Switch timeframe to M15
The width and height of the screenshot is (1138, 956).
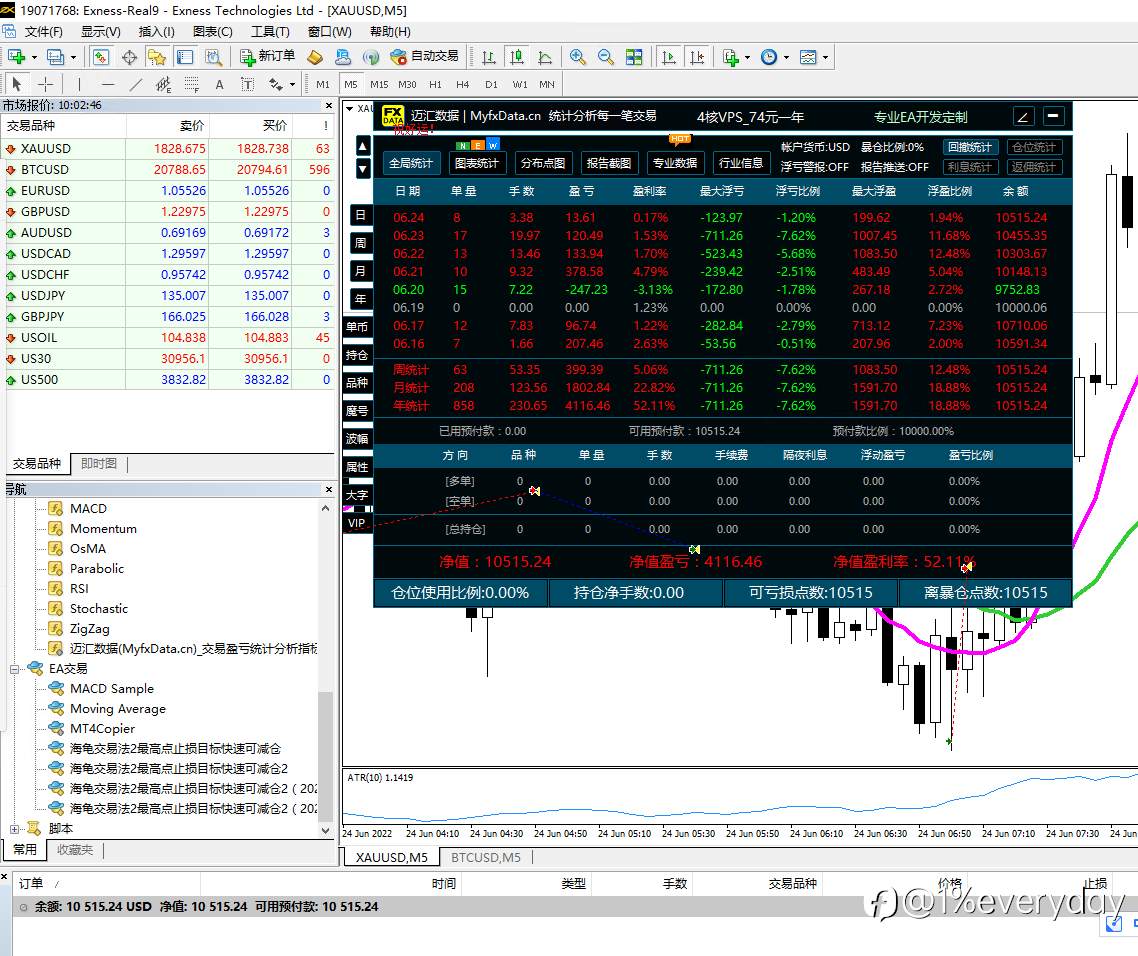379,84
